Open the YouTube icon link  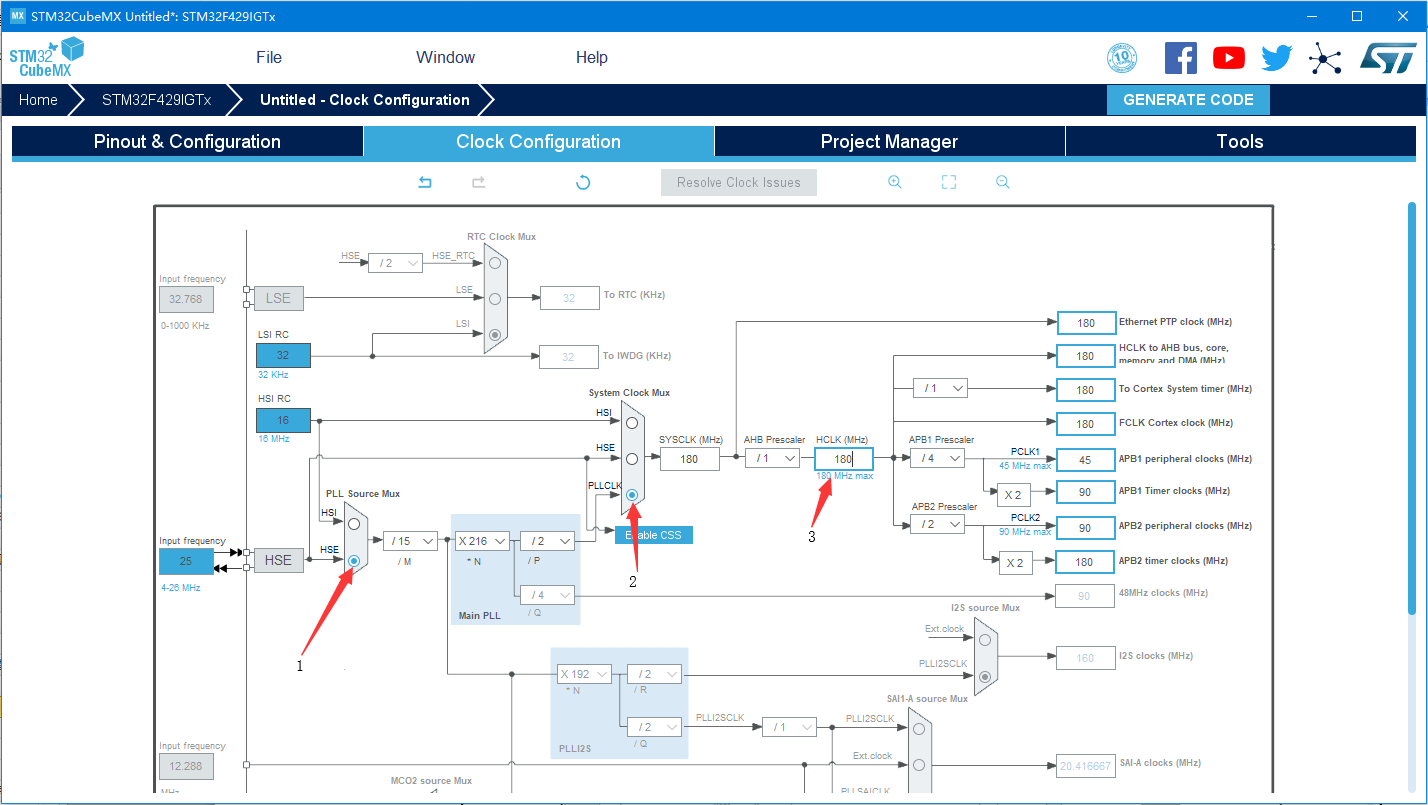[x=1229, y=58]
